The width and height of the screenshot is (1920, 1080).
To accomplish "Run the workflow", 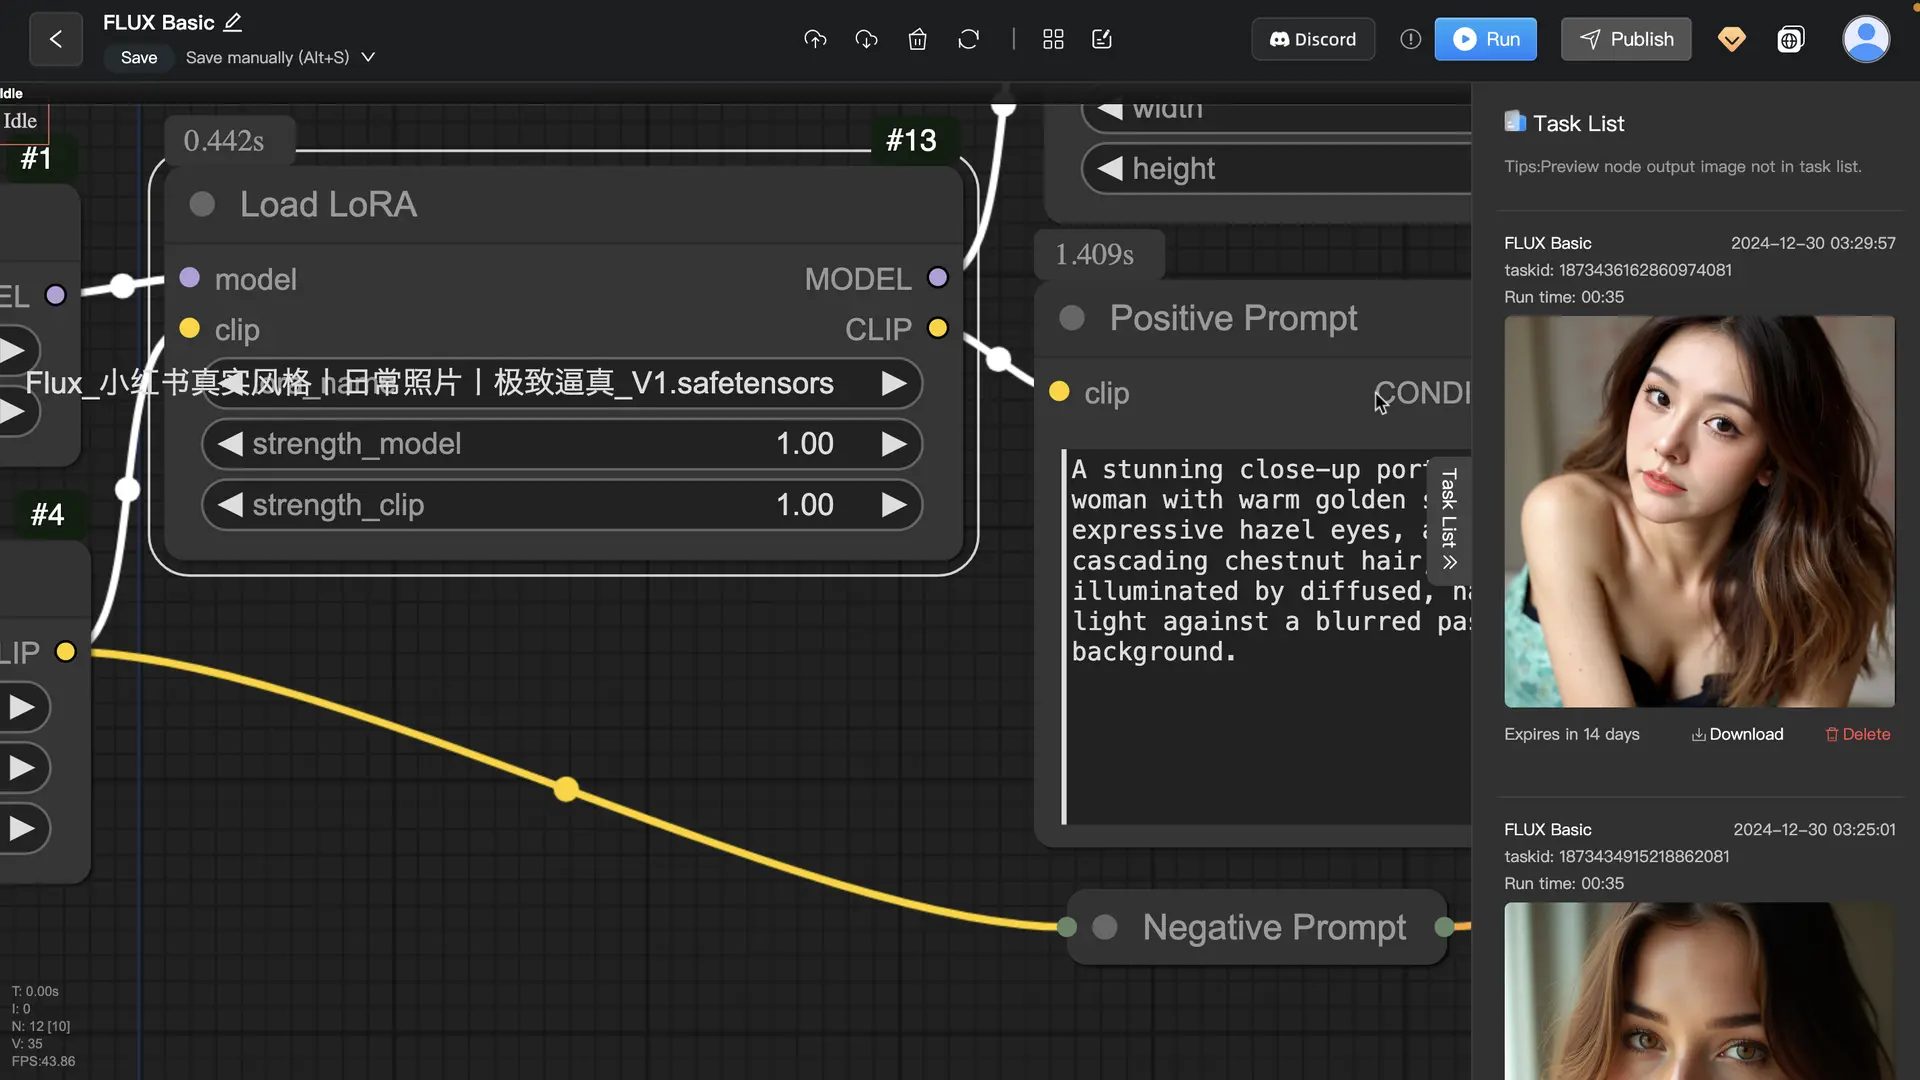I will point(1485,39).
